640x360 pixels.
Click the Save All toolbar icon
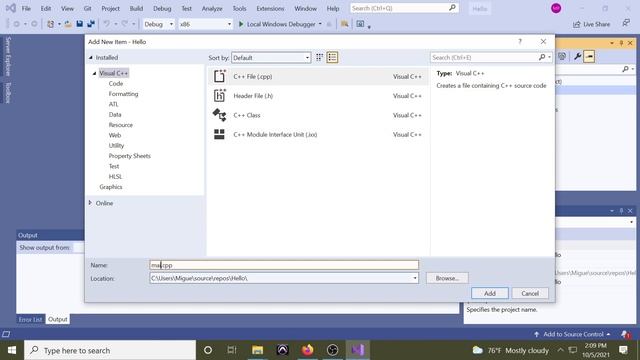(91, 24)
